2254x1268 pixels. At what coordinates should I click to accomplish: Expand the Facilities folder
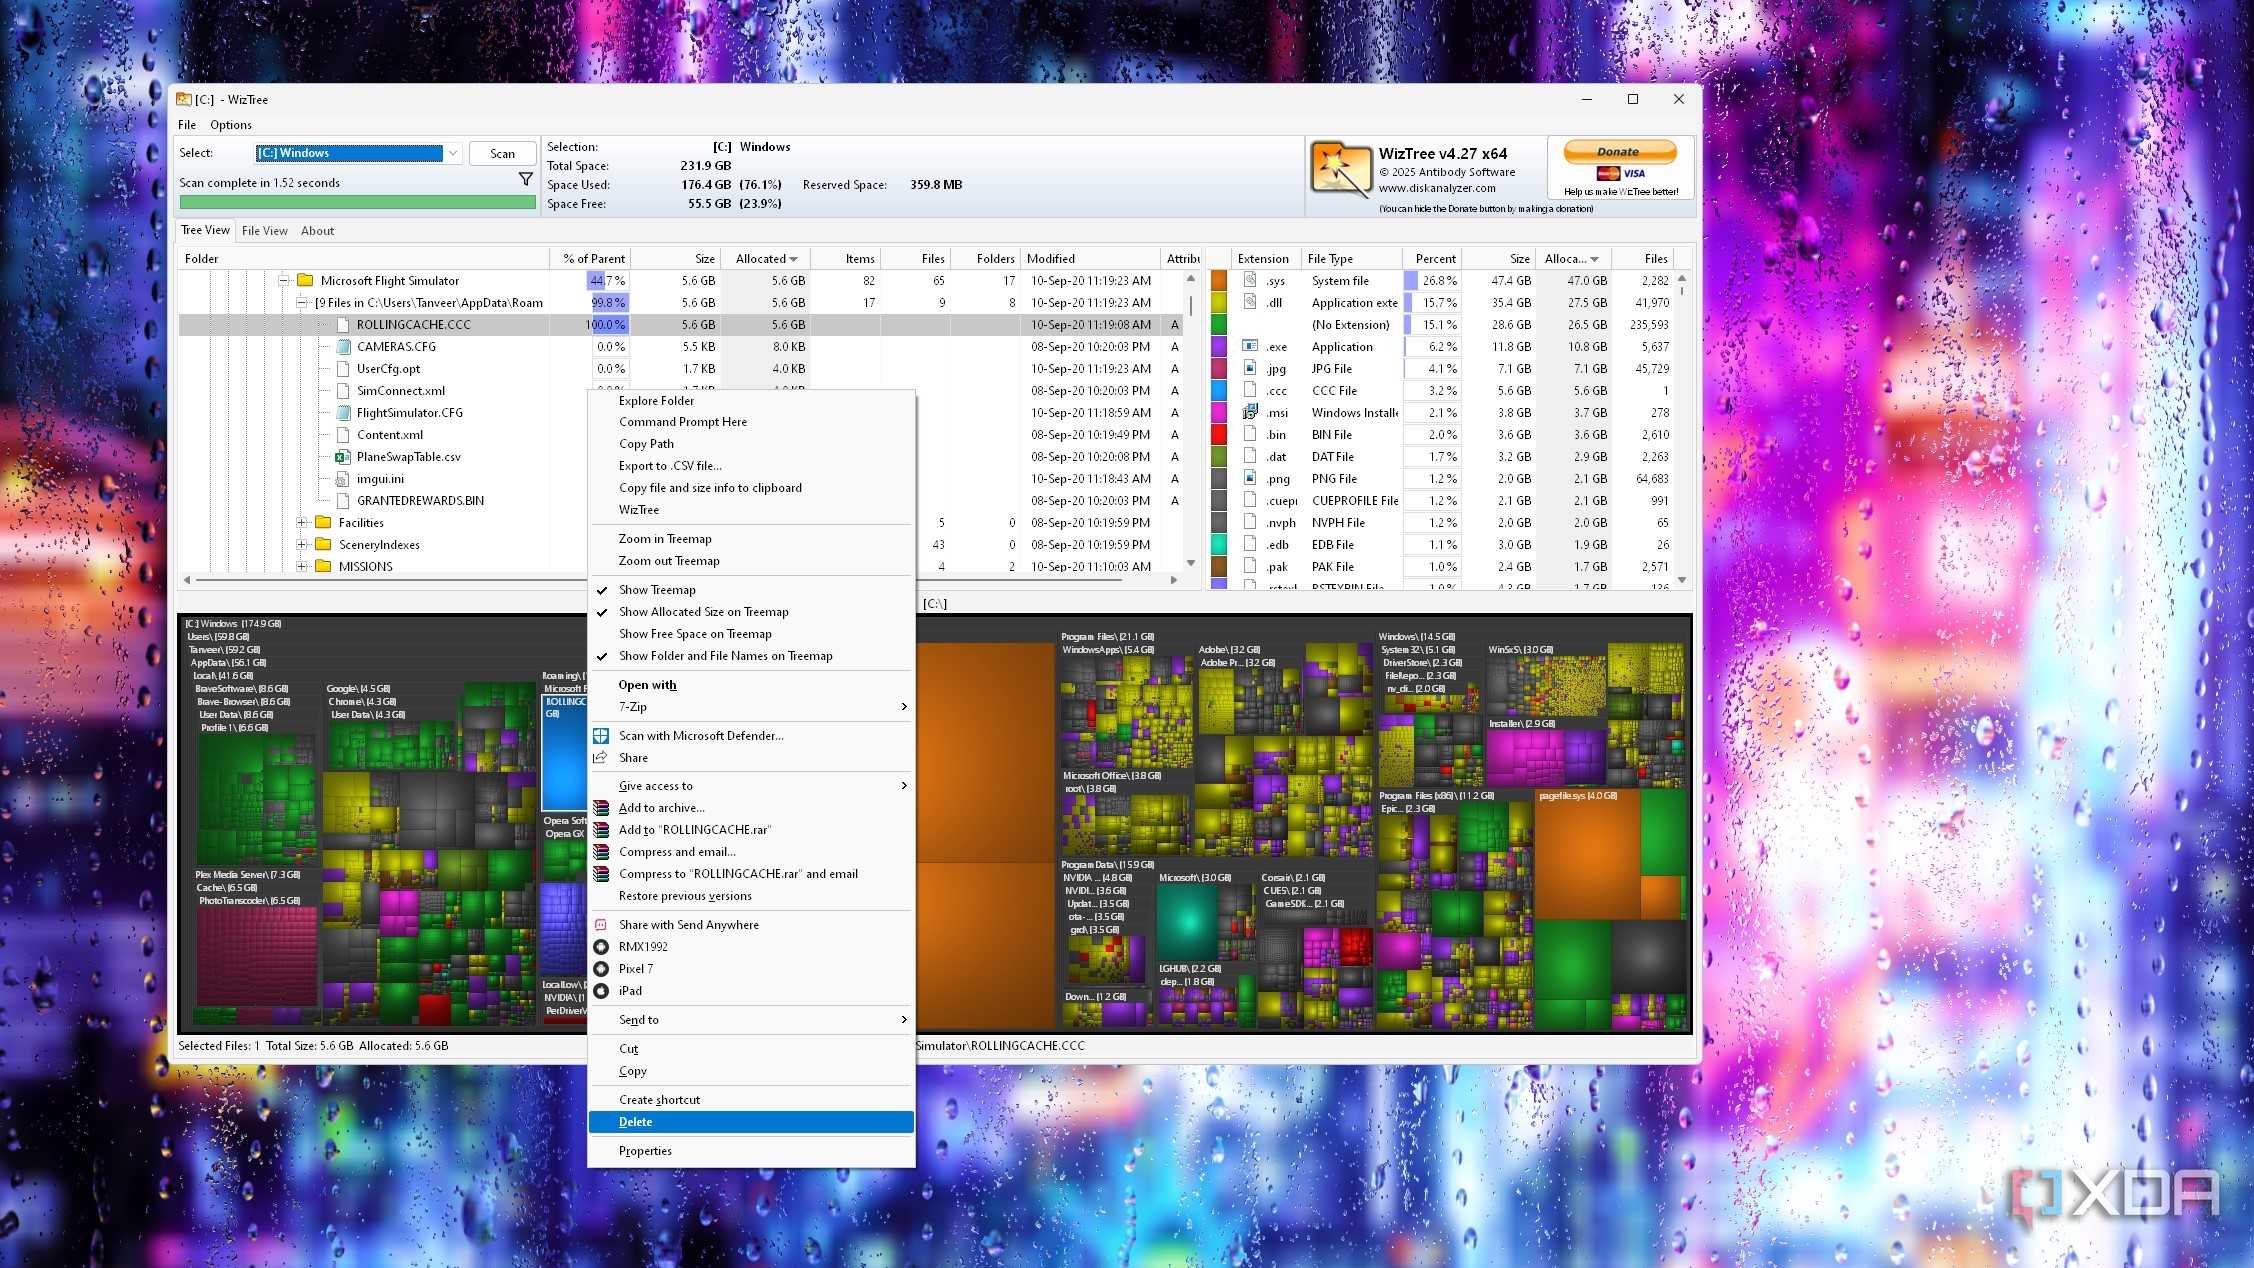pos(302,523)
